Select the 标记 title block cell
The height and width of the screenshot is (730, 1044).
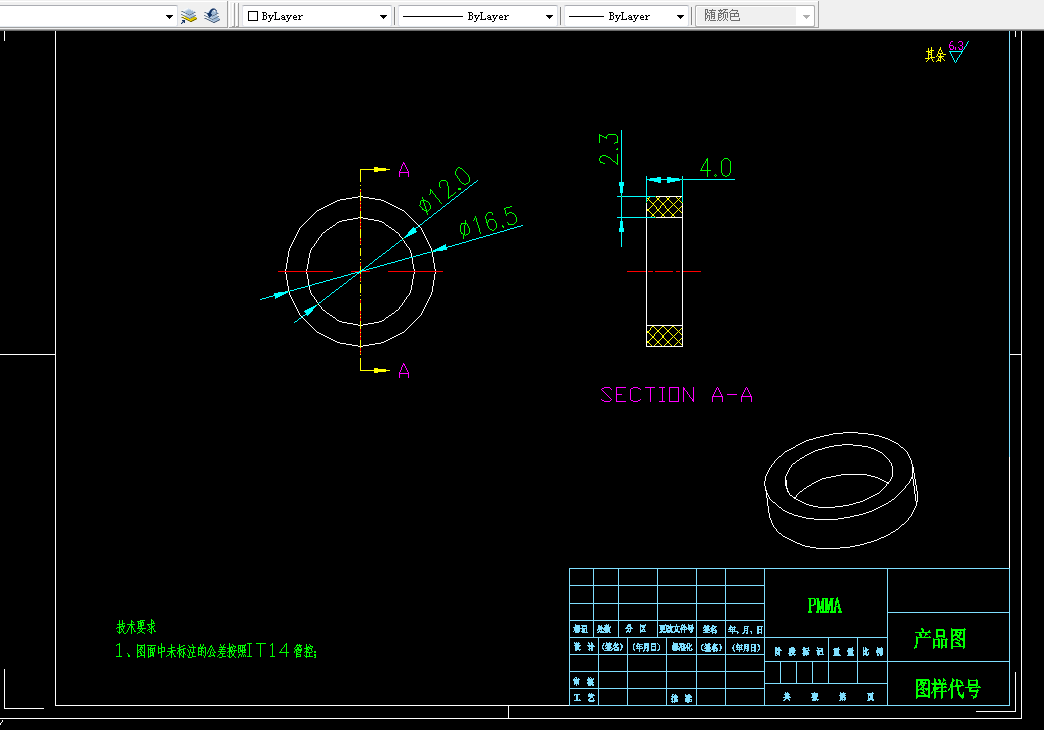[581, 629]
